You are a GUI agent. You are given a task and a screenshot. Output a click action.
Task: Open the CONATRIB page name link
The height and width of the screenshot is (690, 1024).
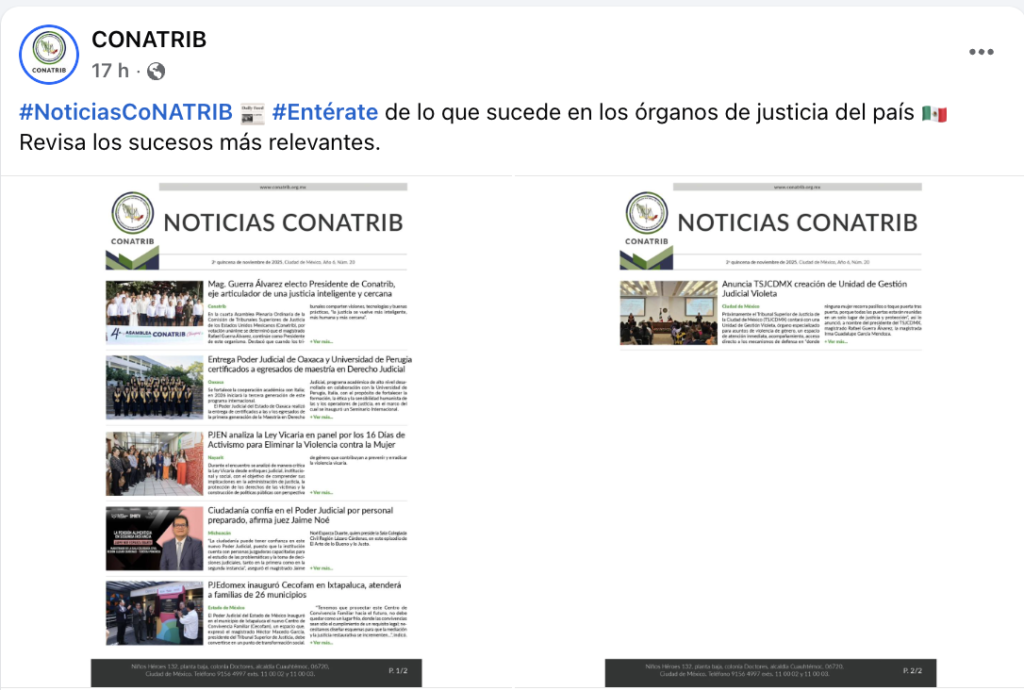pyautogui.click(x=149, y=39)
